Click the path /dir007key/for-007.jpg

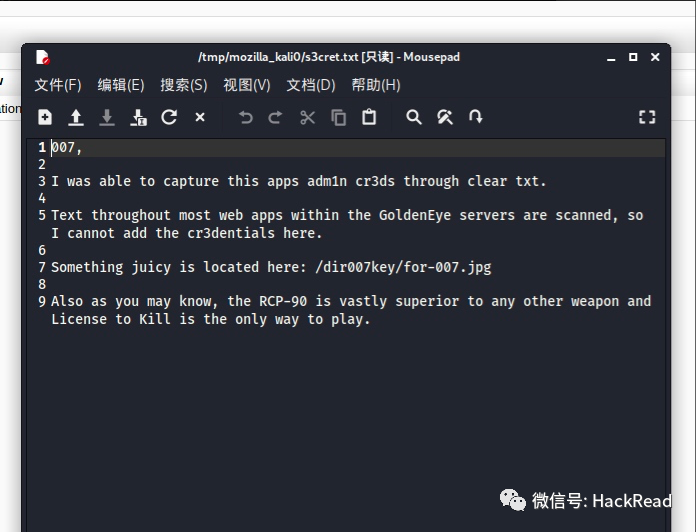click(x=403, y=267)
